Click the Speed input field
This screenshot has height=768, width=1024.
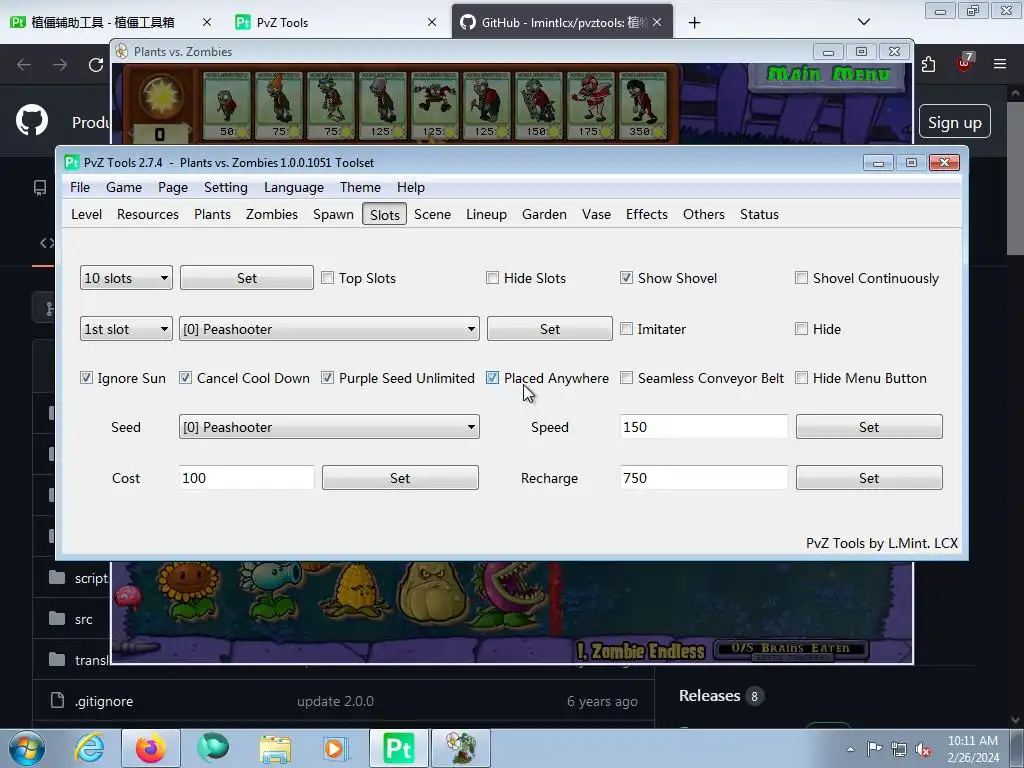click(704, 427)
